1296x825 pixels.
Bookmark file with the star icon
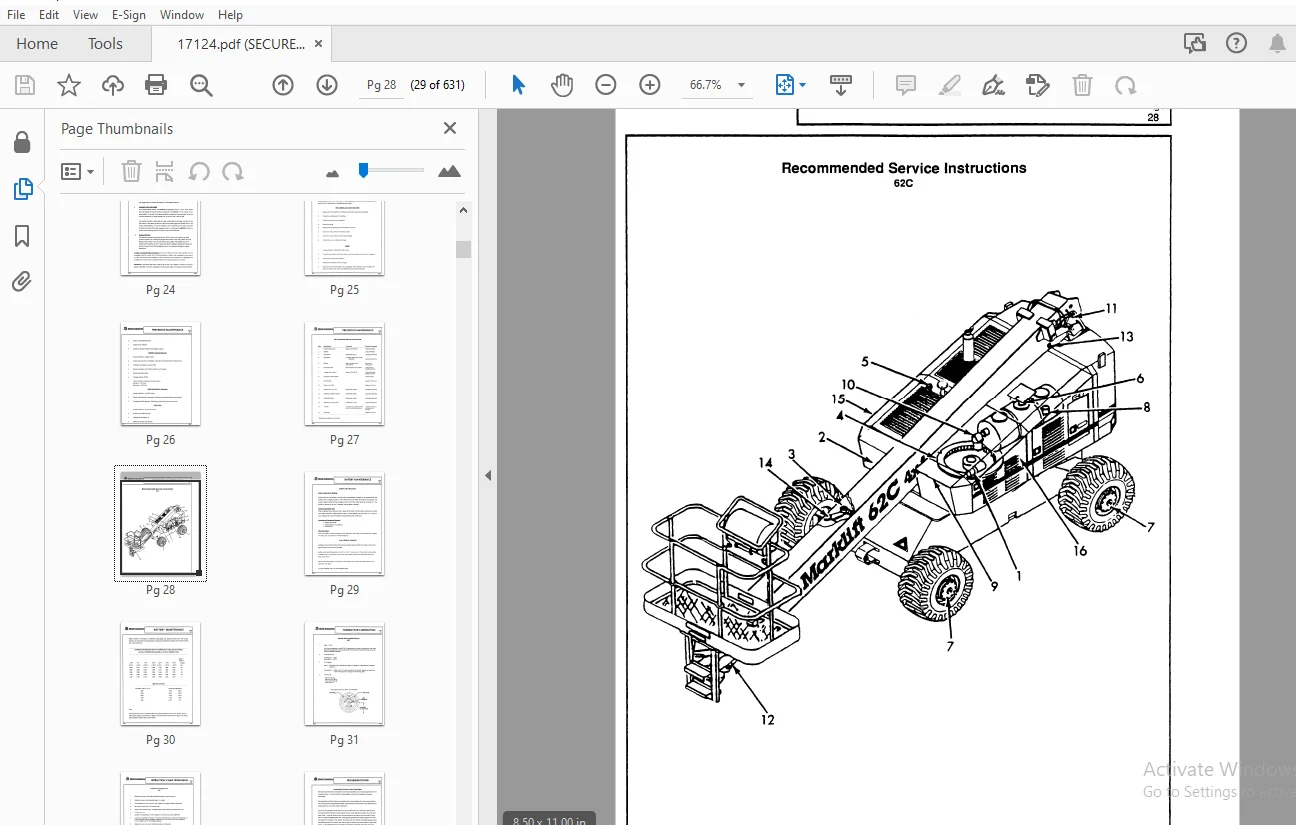pyautogui.click(x=69, y=85)
